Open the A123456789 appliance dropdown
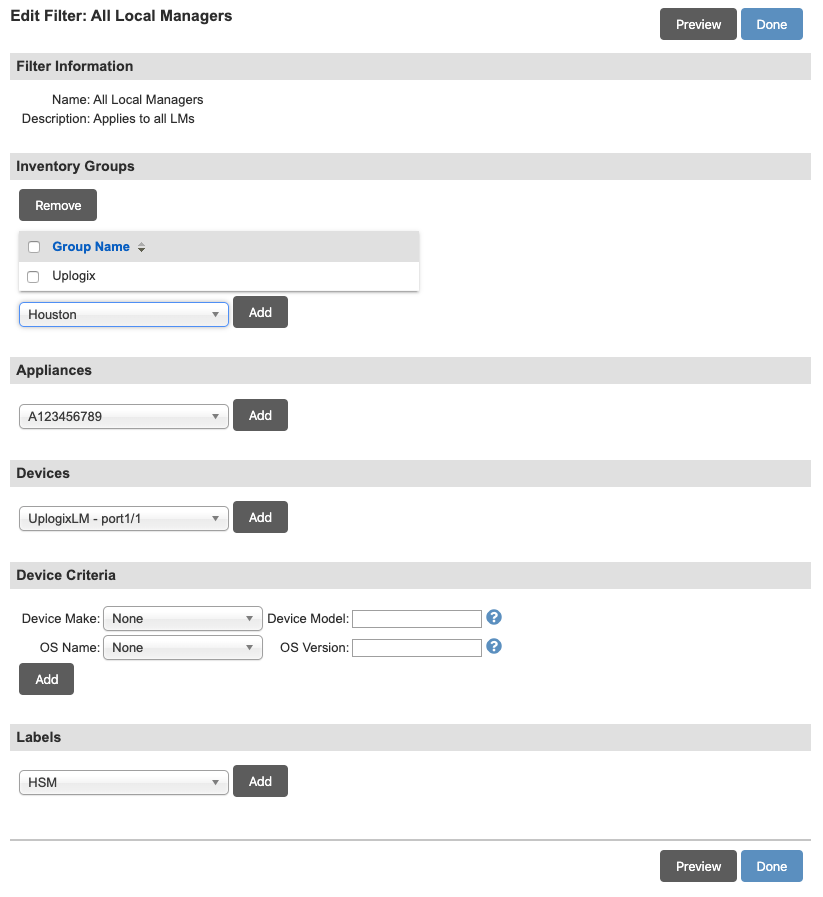 click(x=124, y=416)
